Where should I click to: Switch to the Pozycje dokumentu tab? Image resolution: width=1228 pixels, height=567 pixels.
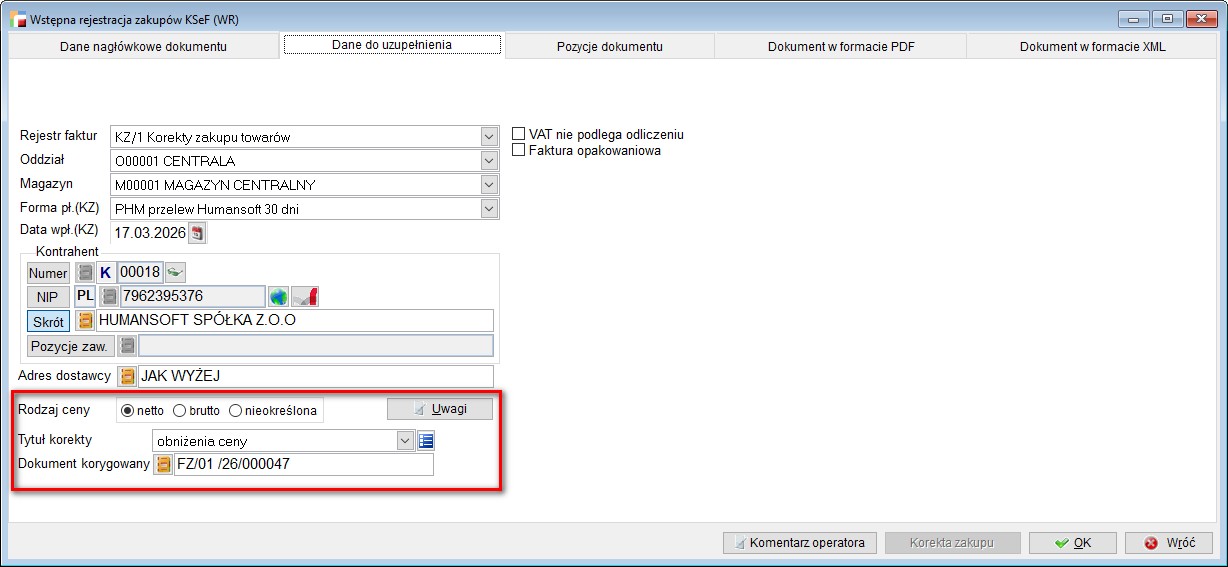pyautogui.click(x=609, y=46)
